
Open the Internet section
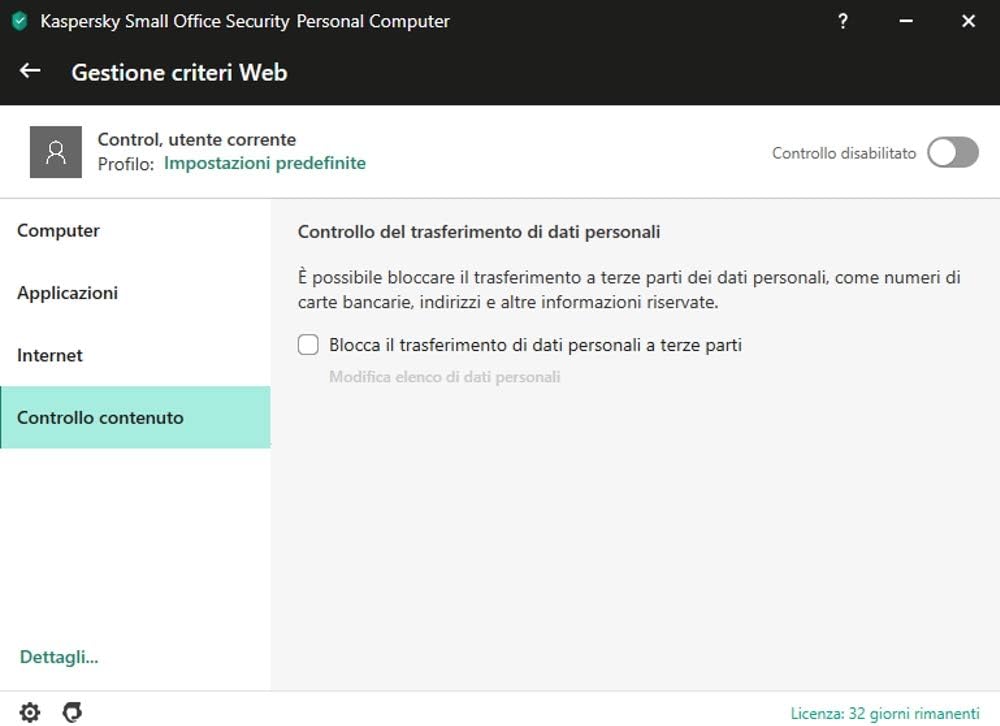[x=135, y=355]
